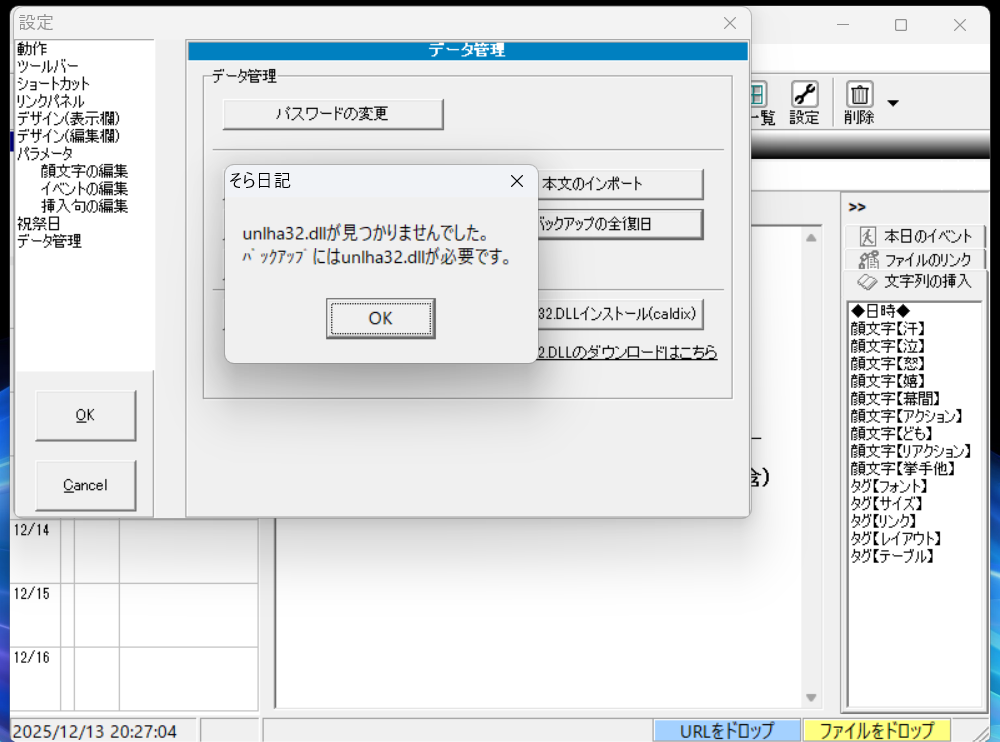1000x742 pixels.
Task: Select デザイン(表示欄) in settings list
Action: point(63,119)
